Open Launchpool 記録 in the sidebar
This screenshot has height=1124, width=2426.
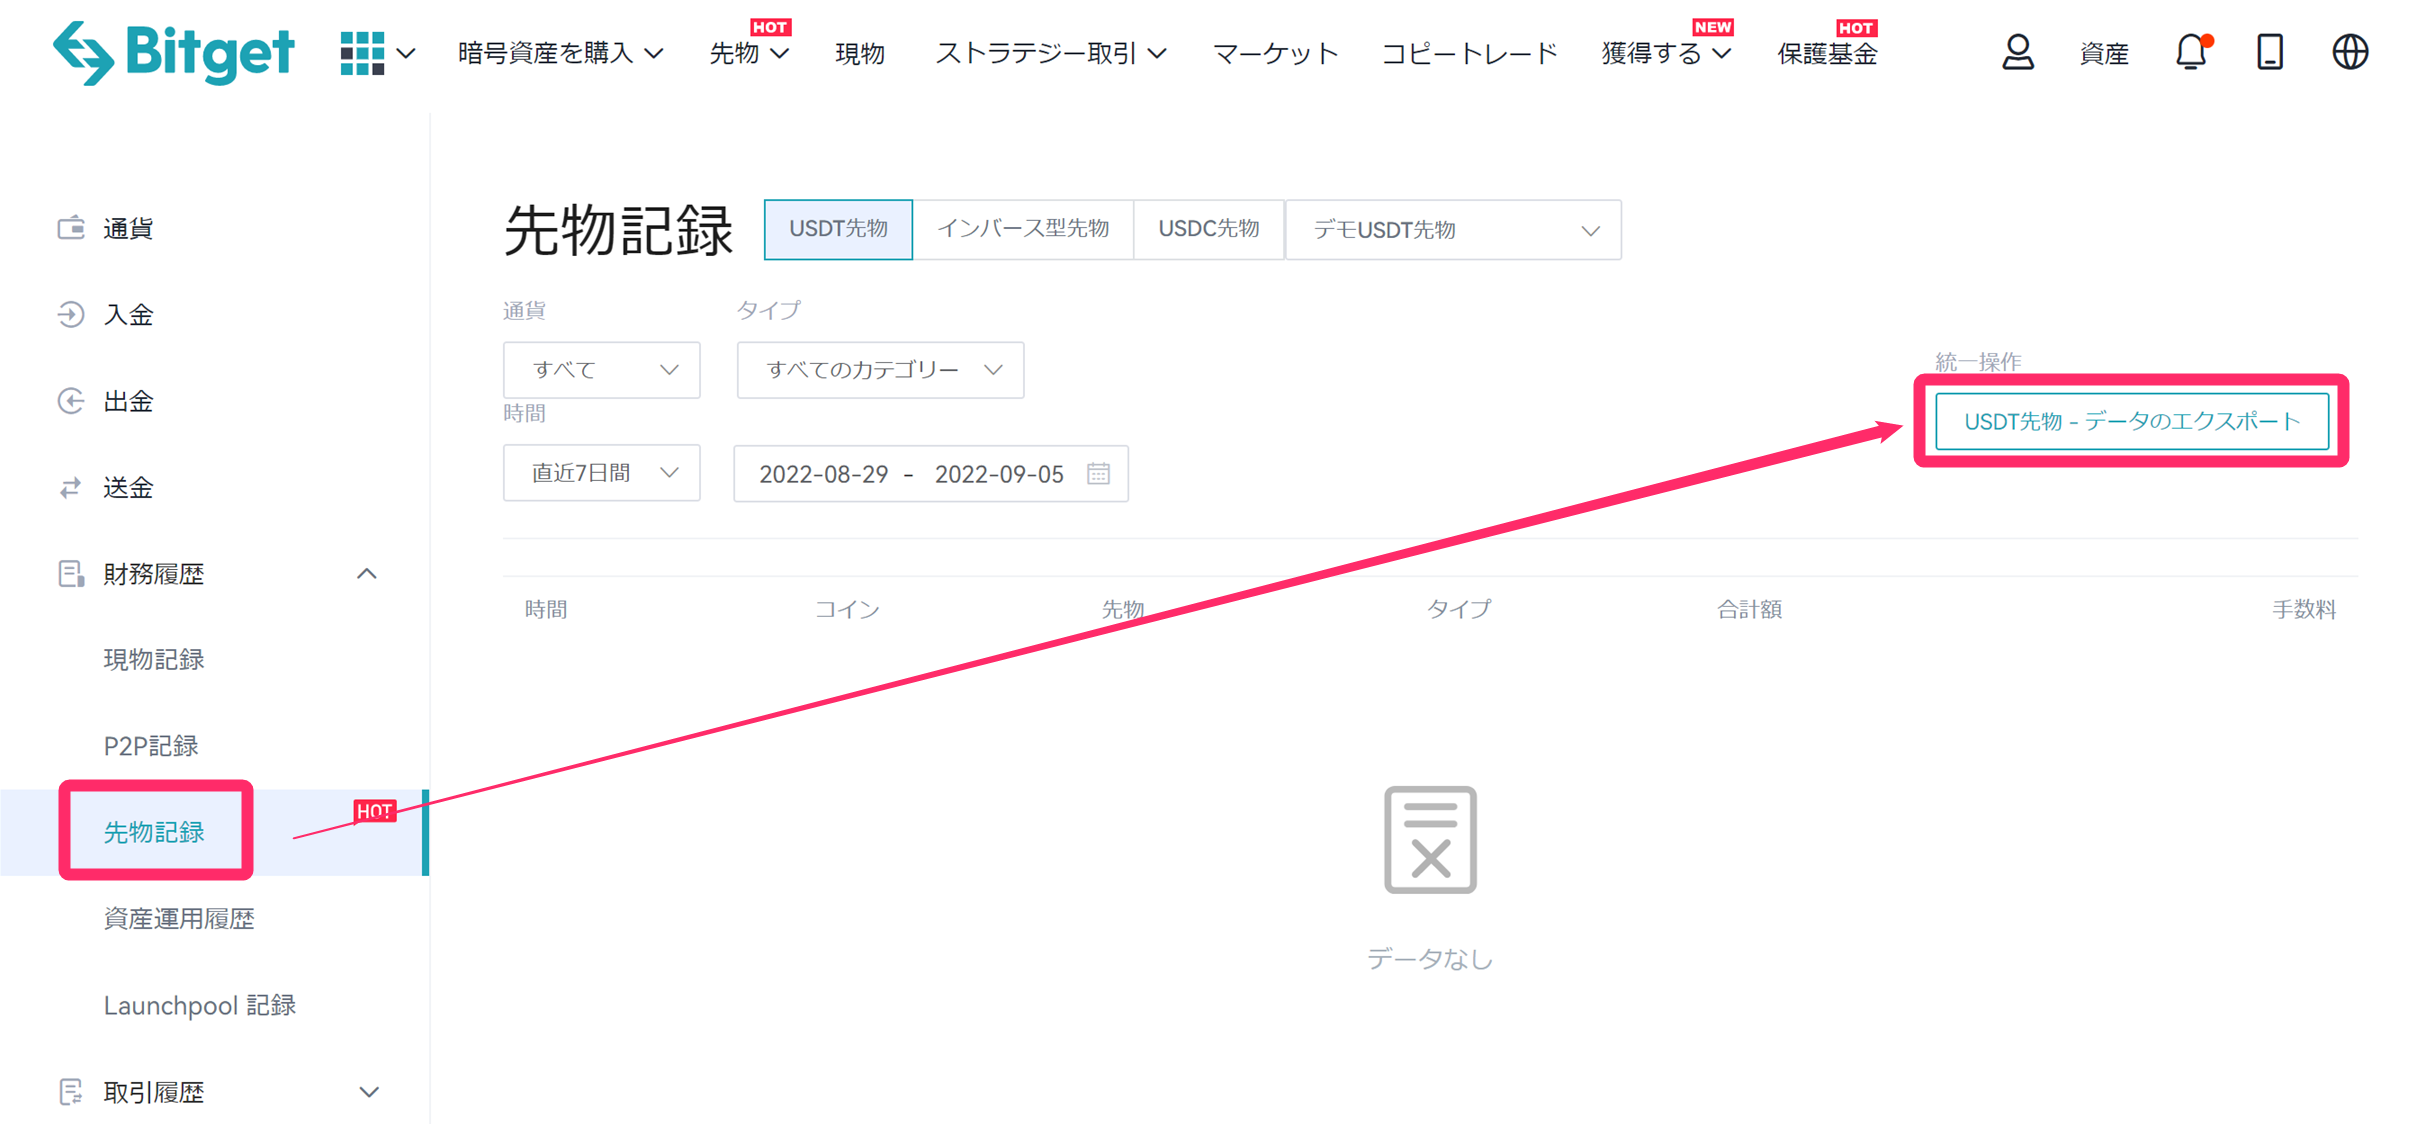(200, 1005)
